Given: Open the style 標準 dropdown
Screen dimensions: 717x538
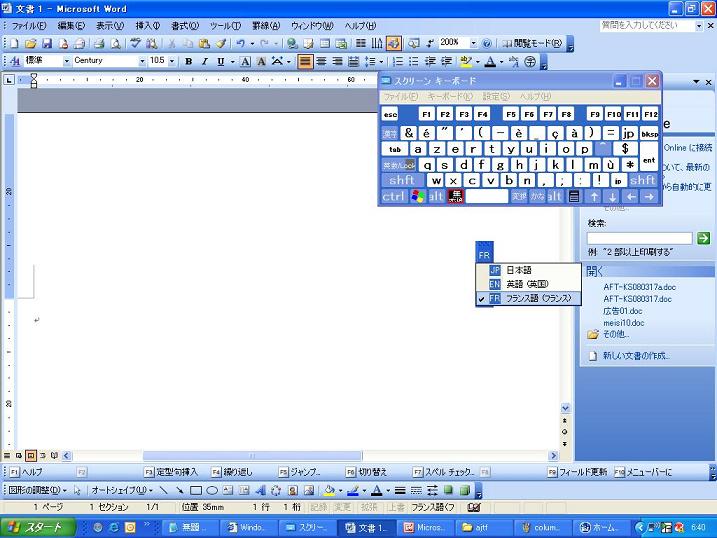Looking at the screenshot, I should pyautogui.click(x=67, y=61).
